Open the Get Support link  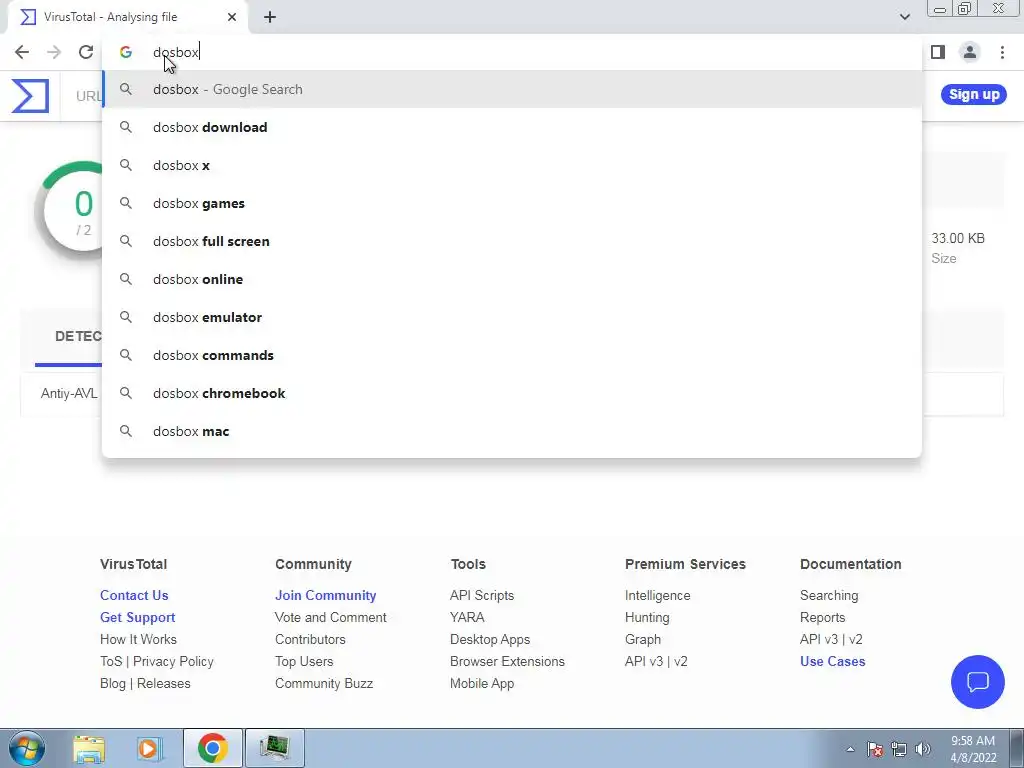(137, 617)
